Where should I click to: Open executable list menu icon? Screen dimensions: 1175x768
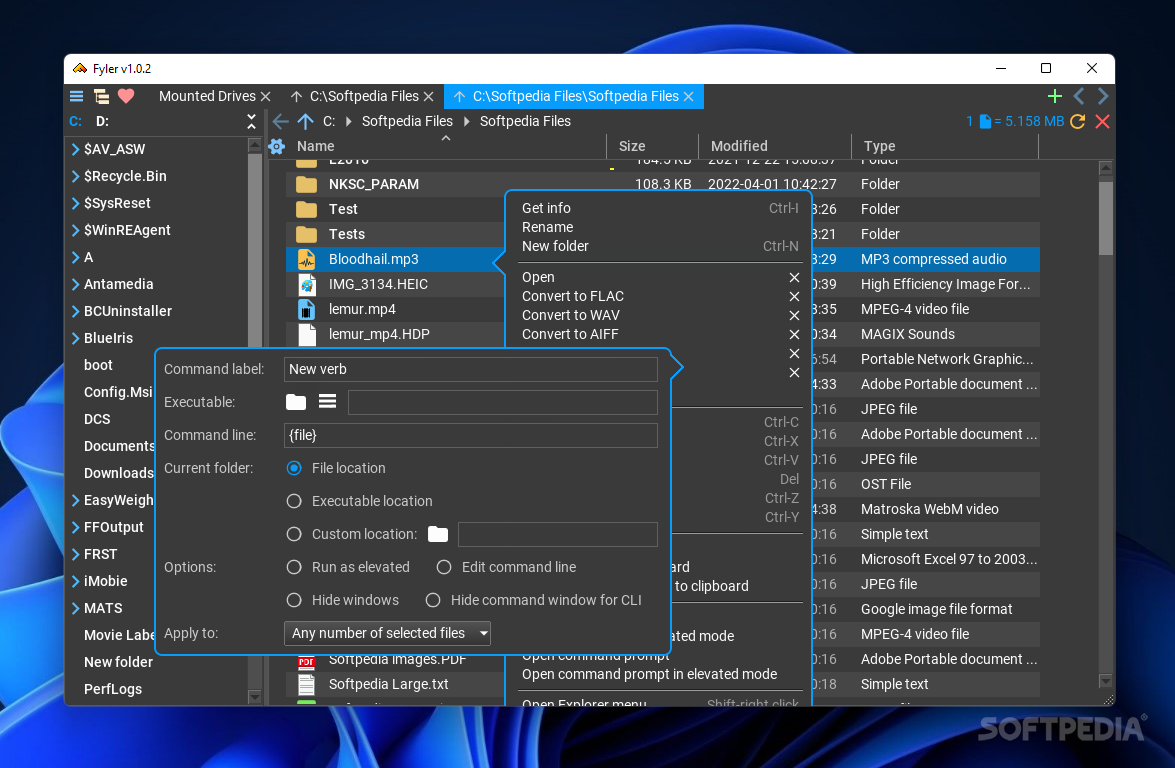pos(327,402)
